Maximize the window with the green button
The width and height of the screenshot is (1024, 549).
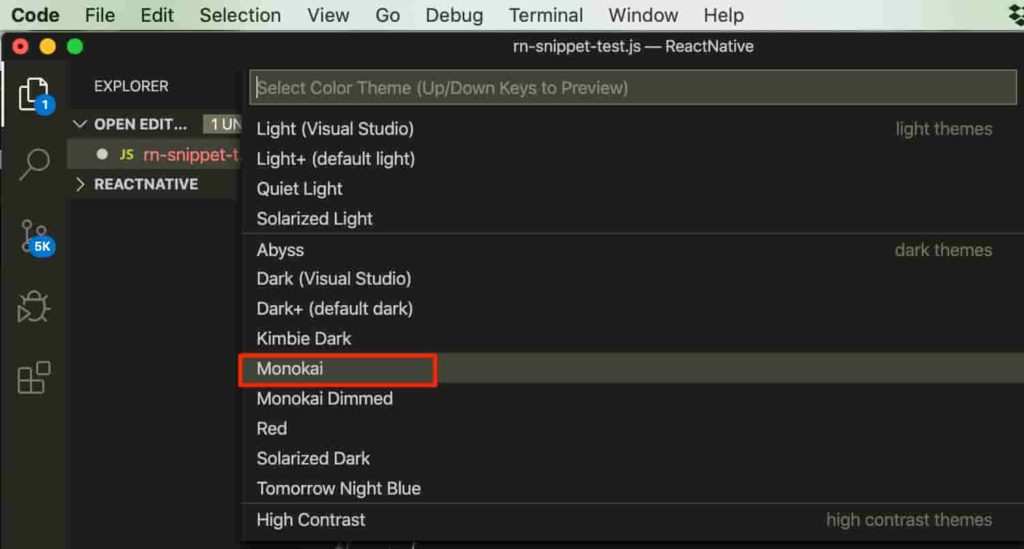coord(75,46)
